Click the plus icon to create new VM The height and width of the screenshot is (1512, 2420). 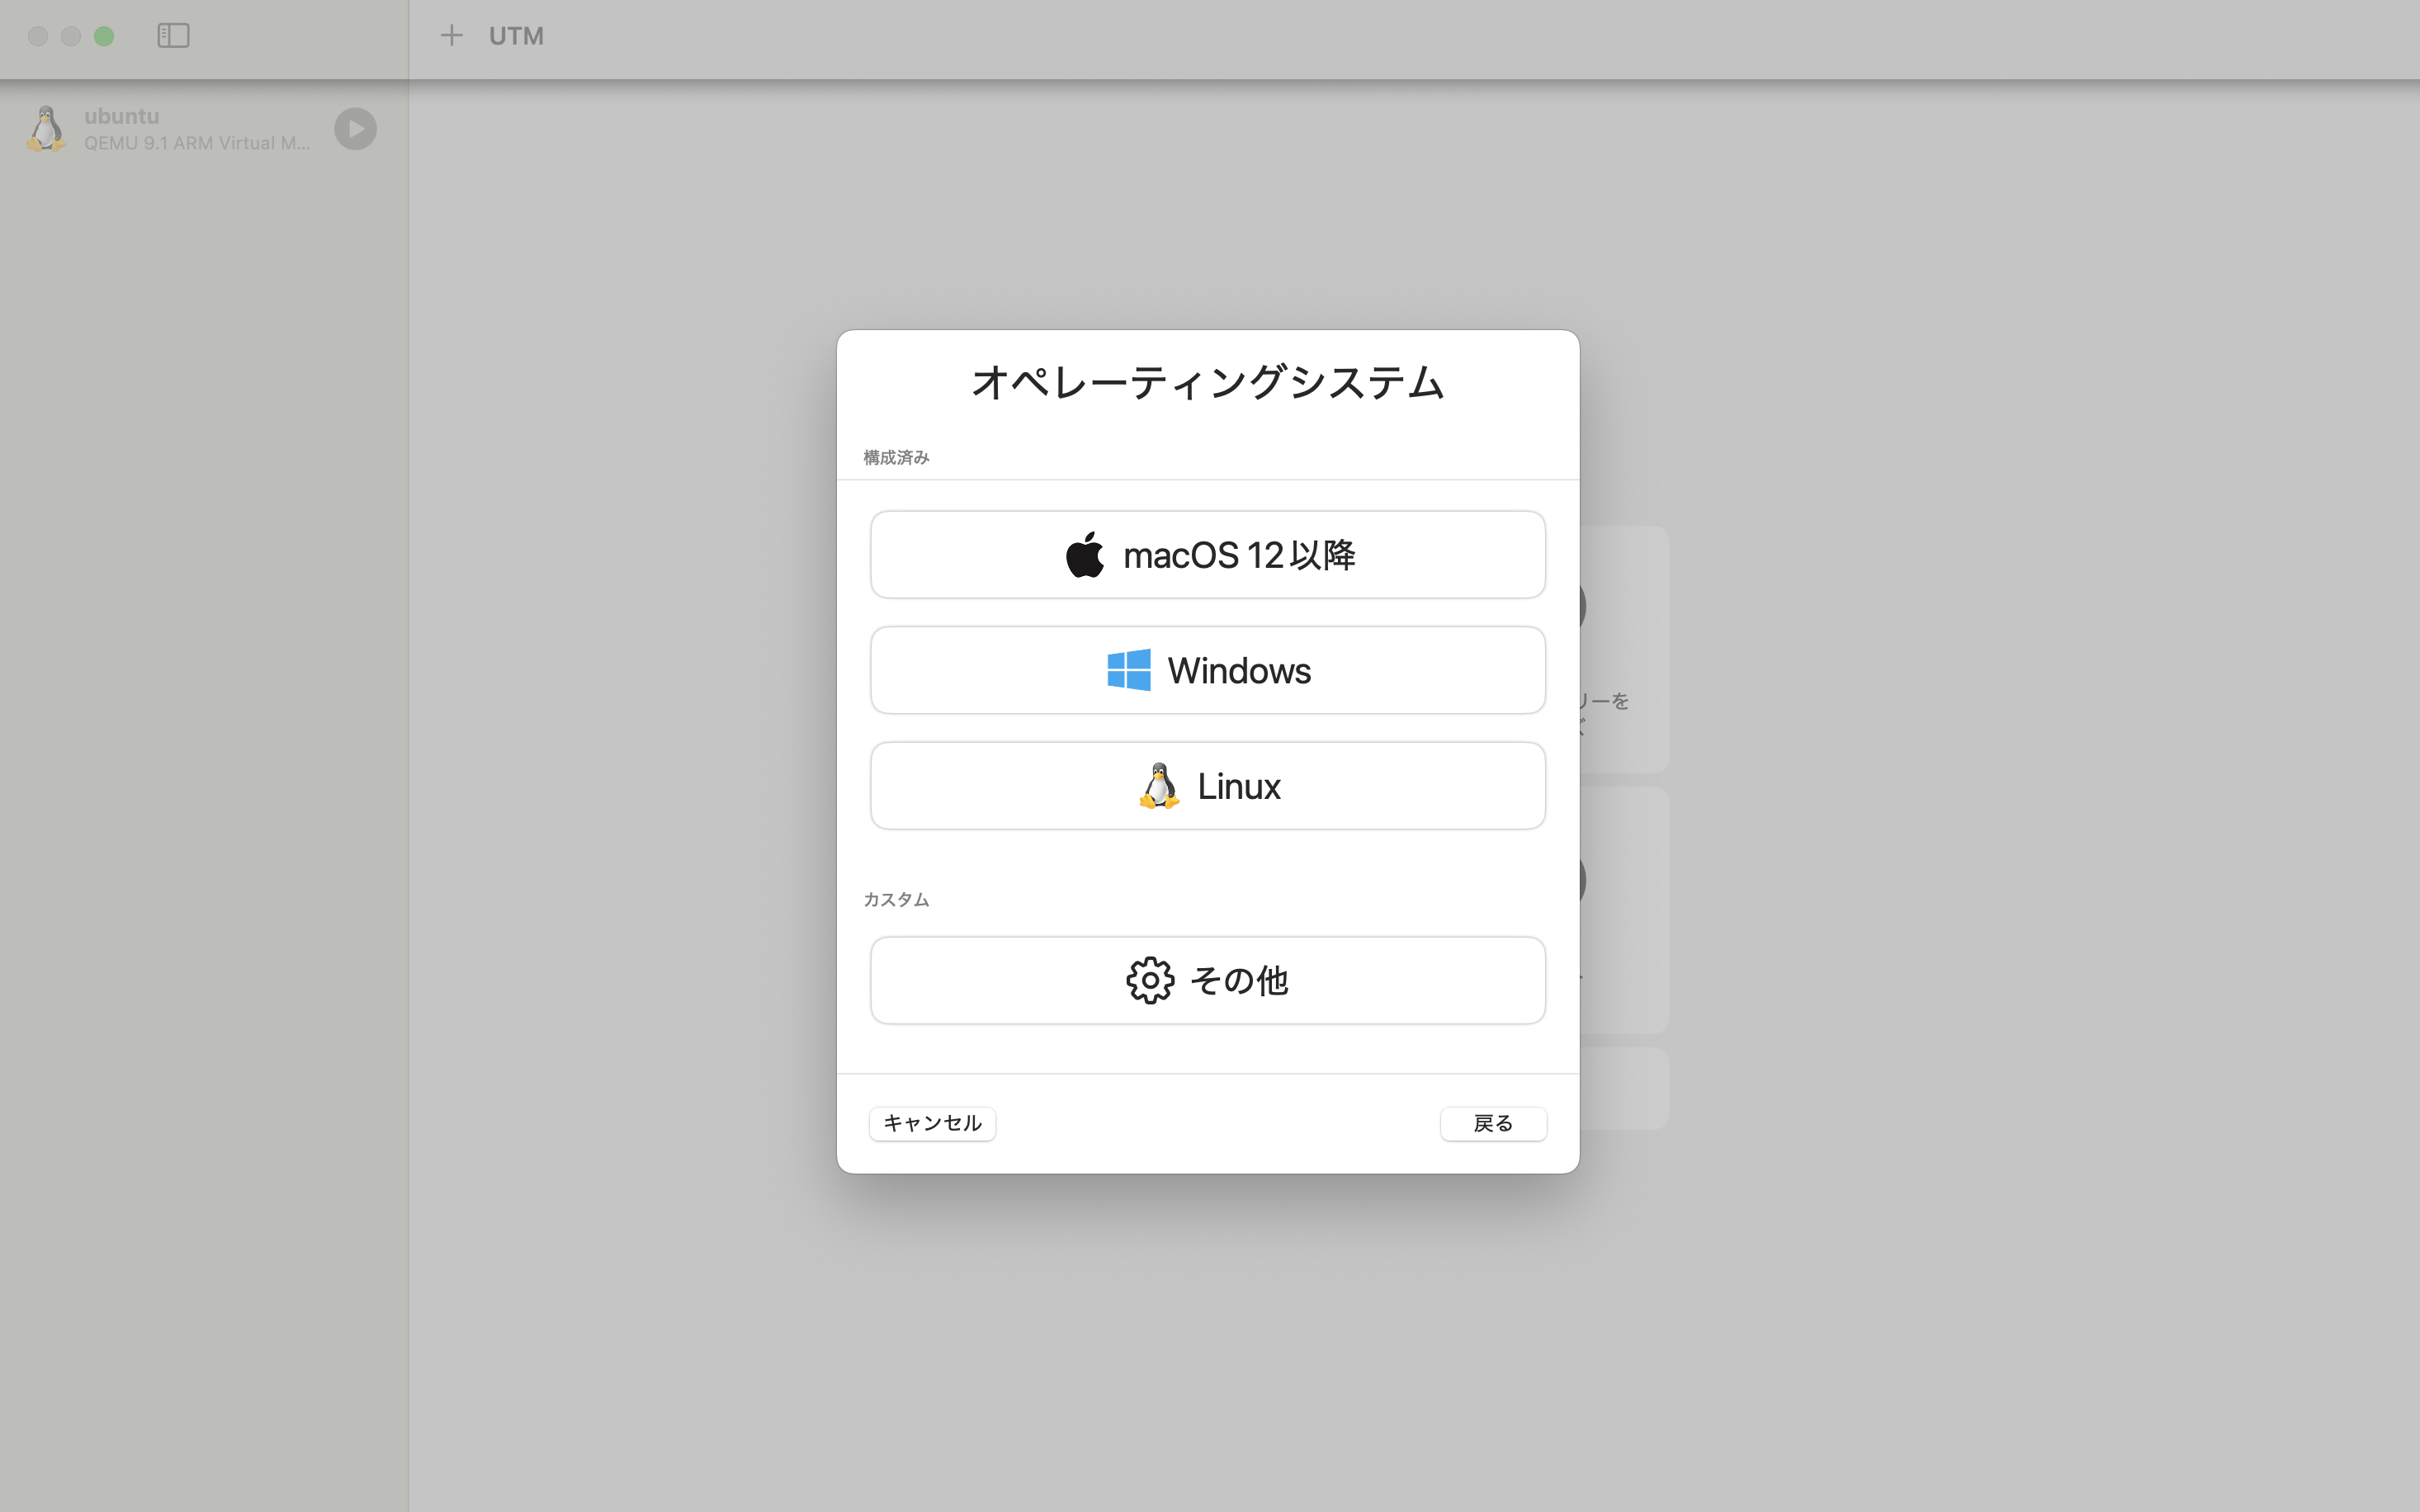tap(452, 36)
